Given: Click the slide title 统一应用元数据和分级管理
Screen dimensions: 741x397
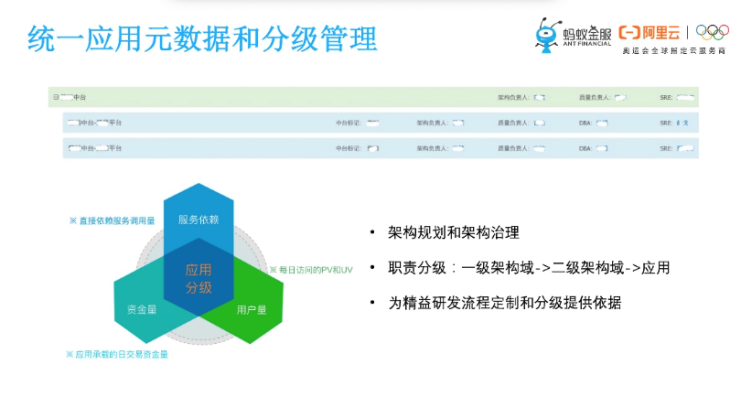Looking at the screenshot, I should tap(202, 39).
